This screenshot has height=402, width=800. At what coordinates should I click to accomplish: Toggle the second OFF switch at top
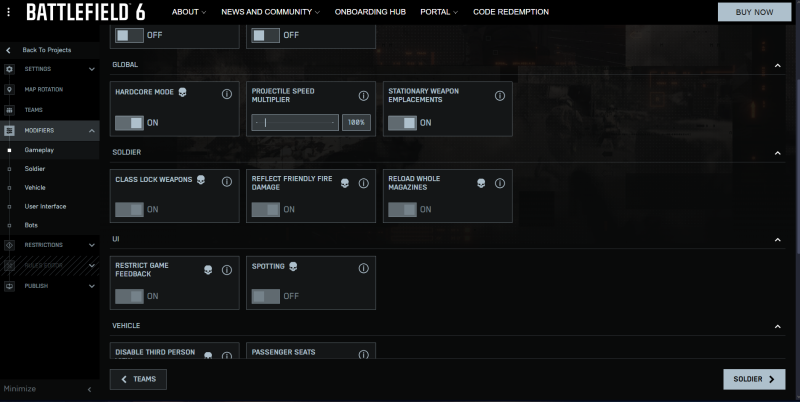click(x=265, y=35)
